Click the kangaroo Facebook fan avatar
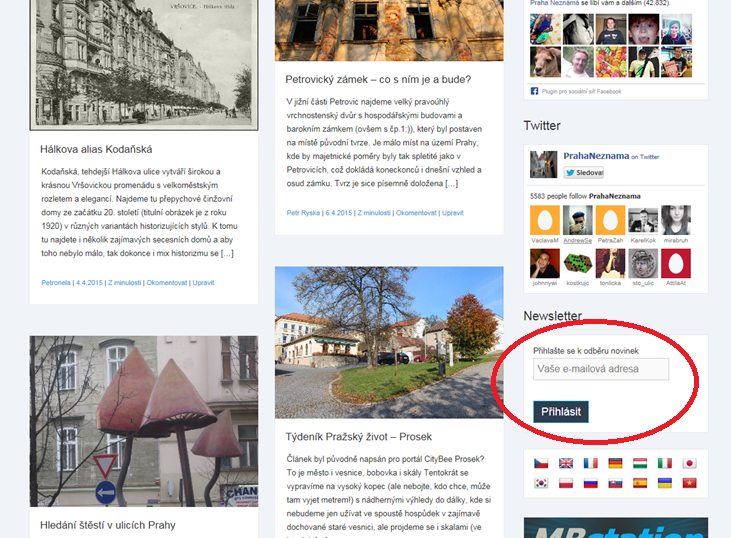731x538 pixels. pos(545,62)
